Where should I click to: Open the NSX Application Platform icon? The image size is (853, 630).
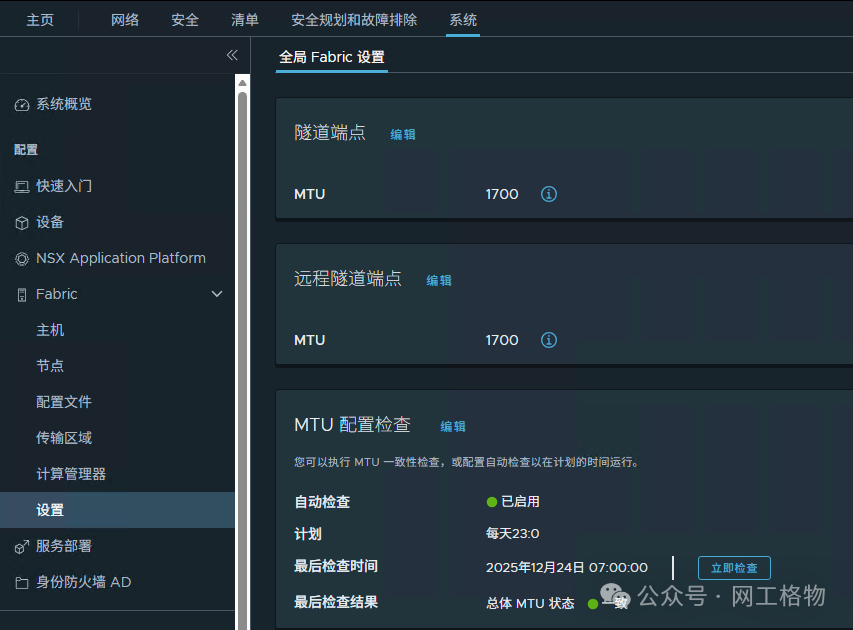click(x=22, y=258)
